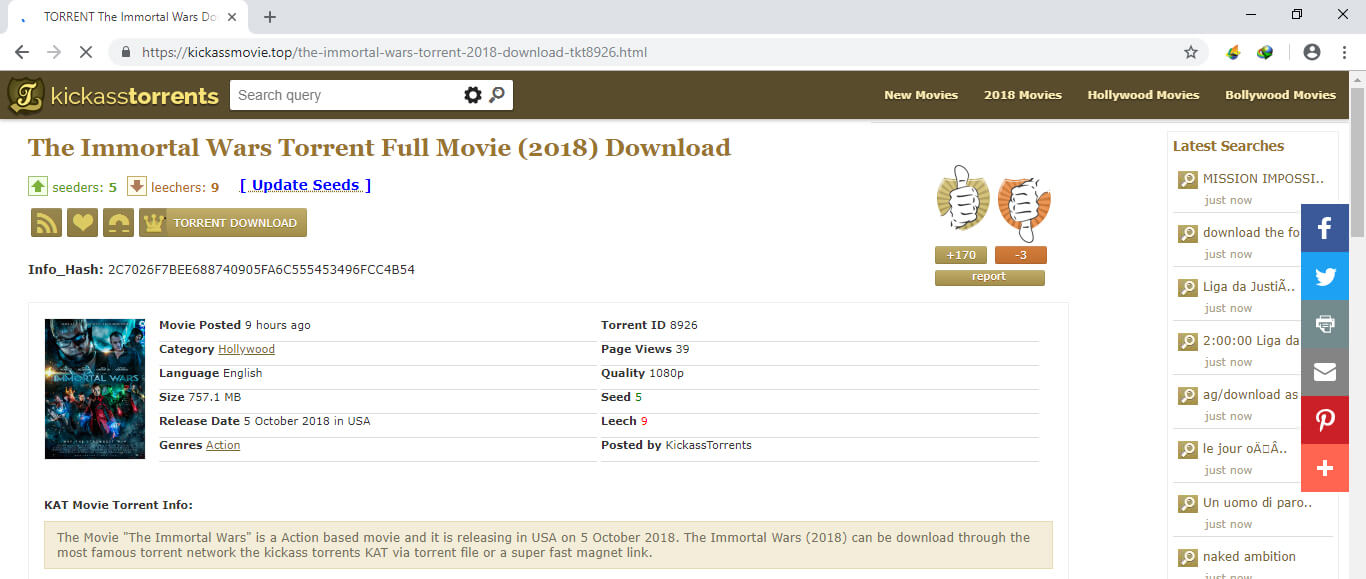The height and width of the screenshot is (579, 1366).
Task: Share page on Twitter
Action: point(1325,276)
